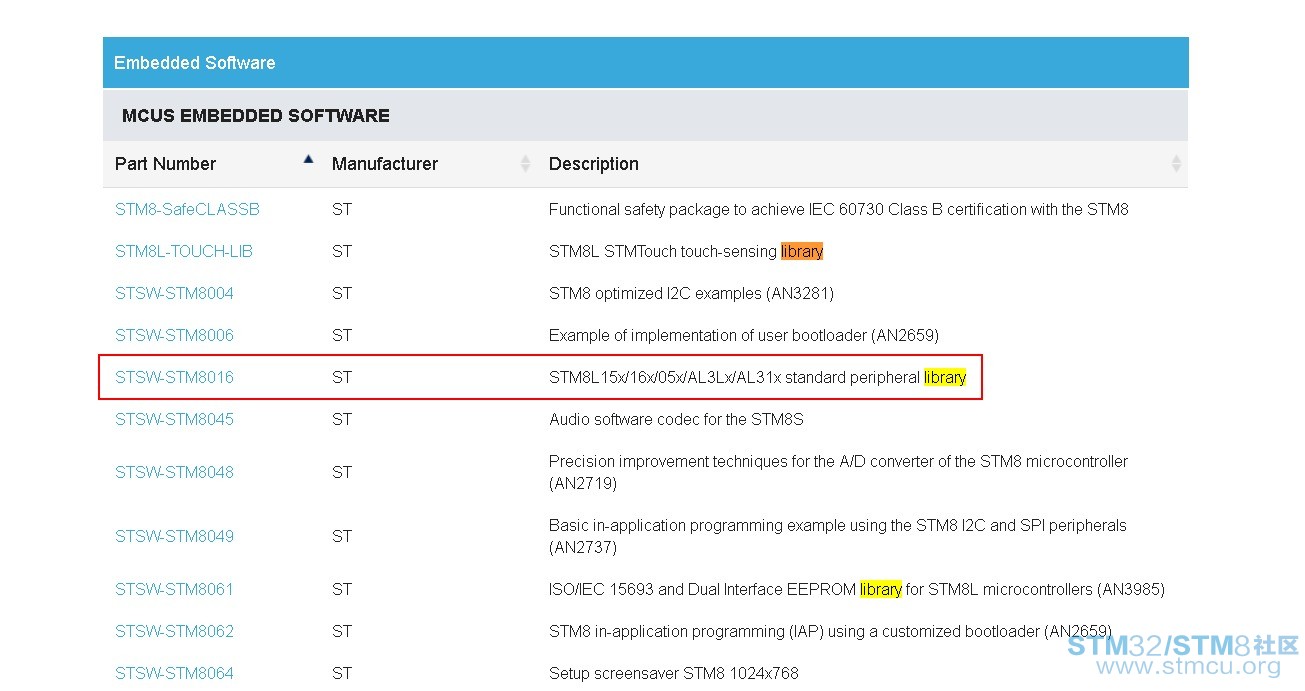Open the STSW-STM8045 part link
Image resolution: width=1305 pixels, height=691 pixels.
(x=174, y=419)
